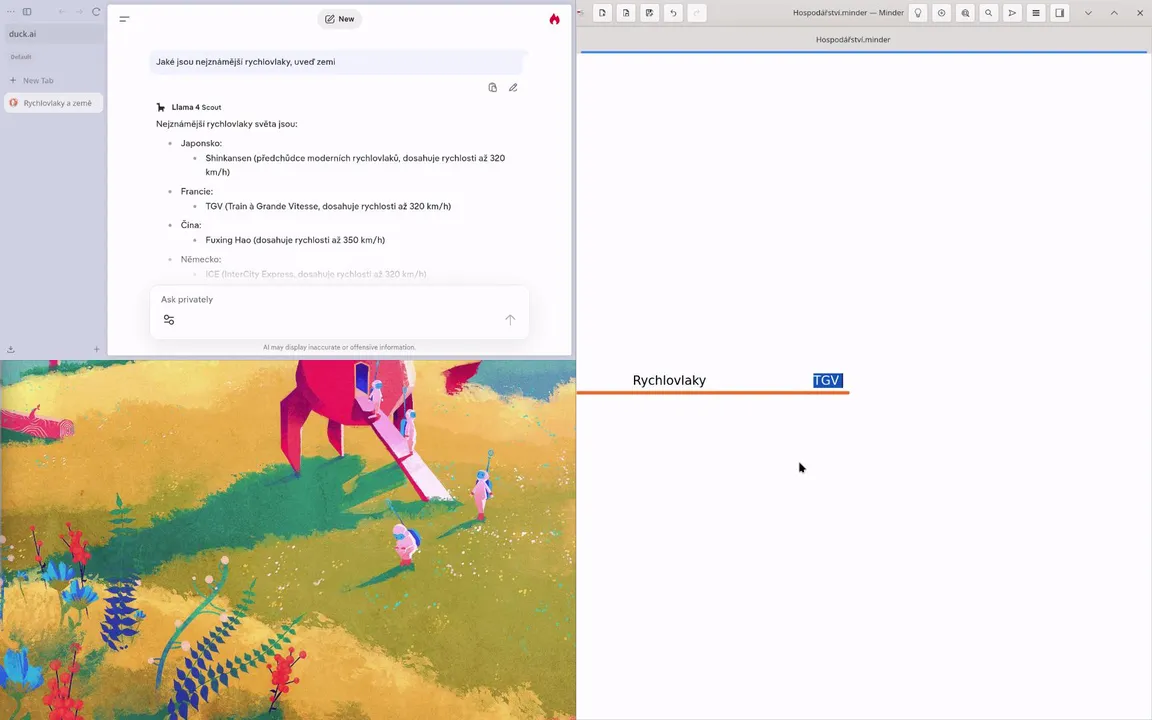1152x720 pixels.
Task: Open the browser three-dots menu
Action: click(x=11, y=12)
